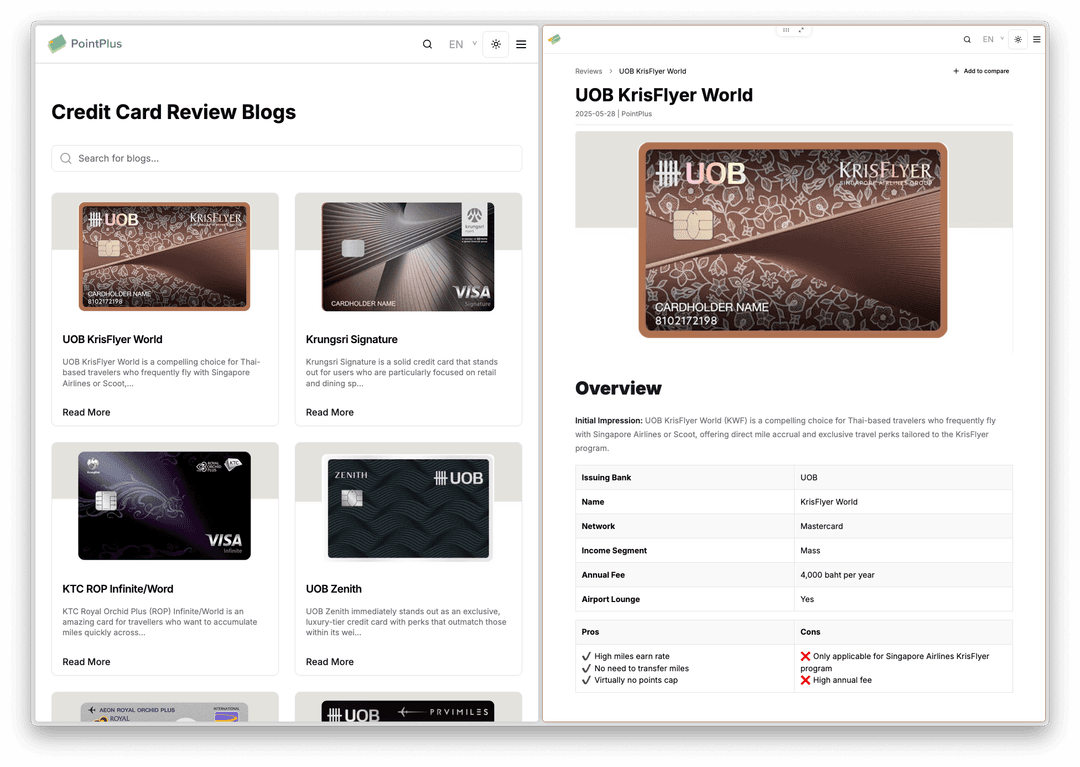This screenshot has width=1080, height=767.
Task: Click Read More under KTC ROP Infinite/Word
Action: click(86, 662)
